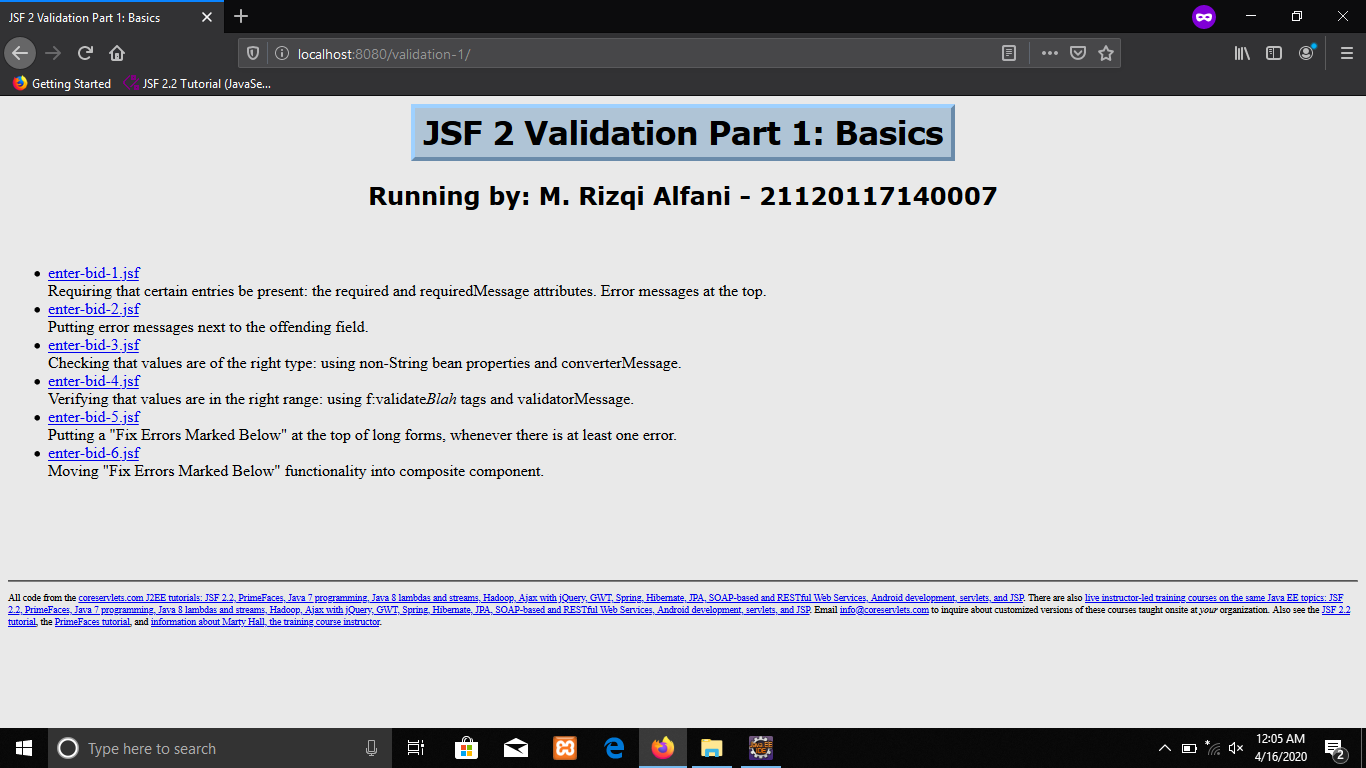
Task: Reload the current page
Action: coord(85,53)
